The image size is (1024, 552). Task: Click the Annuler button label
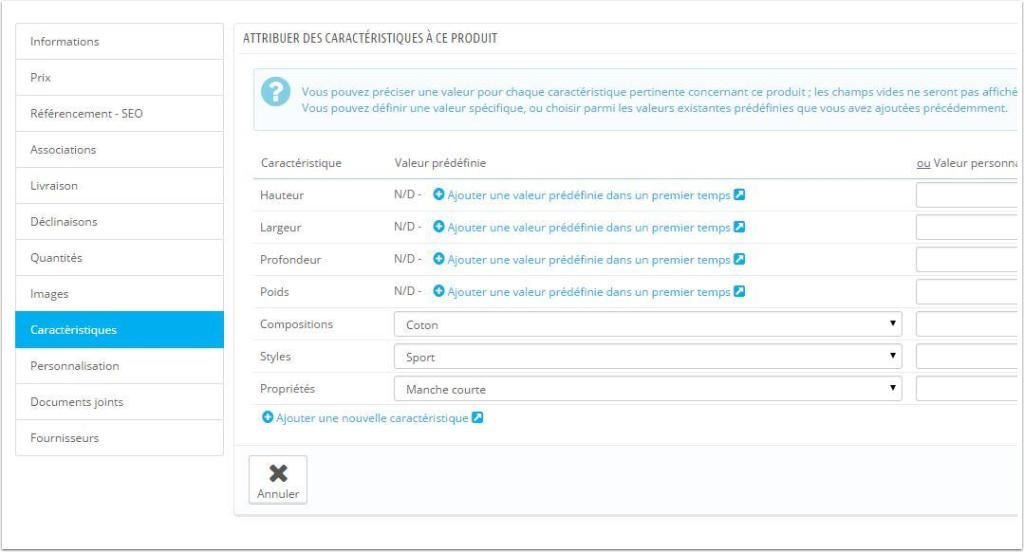(278, 494)
